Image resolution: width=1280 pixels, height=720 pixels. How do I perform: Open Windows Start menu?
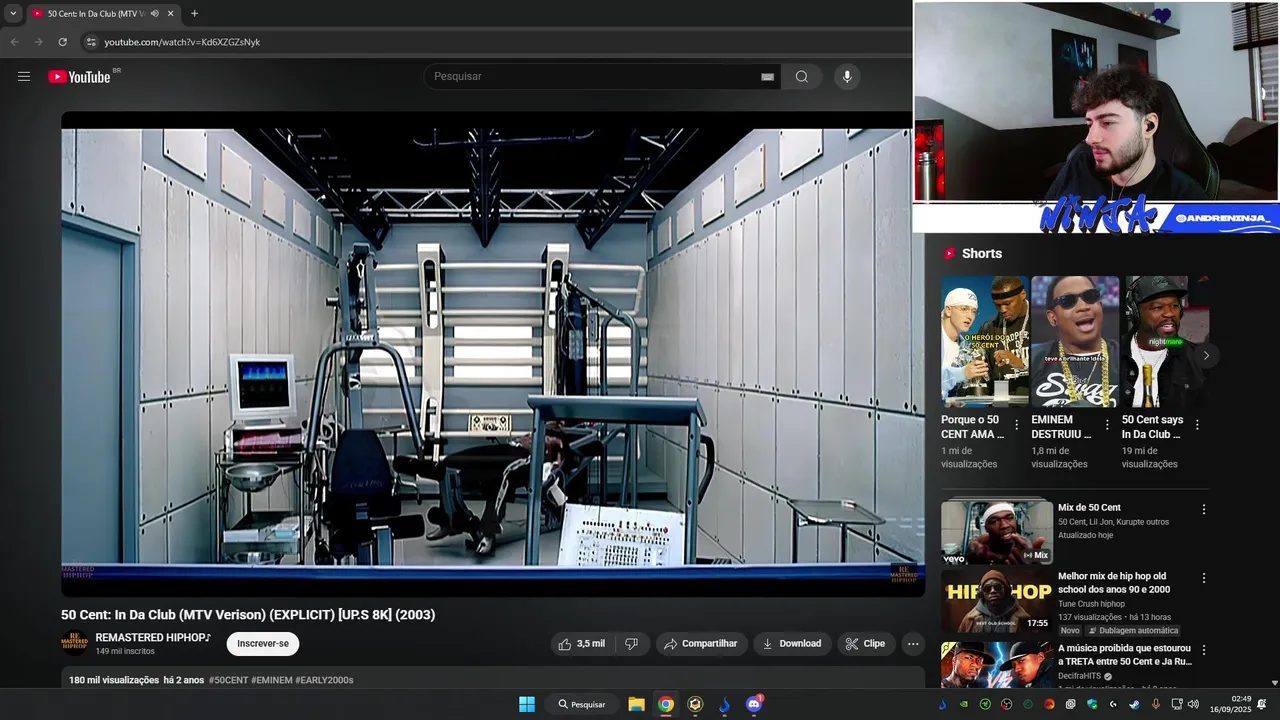(527, 704)
